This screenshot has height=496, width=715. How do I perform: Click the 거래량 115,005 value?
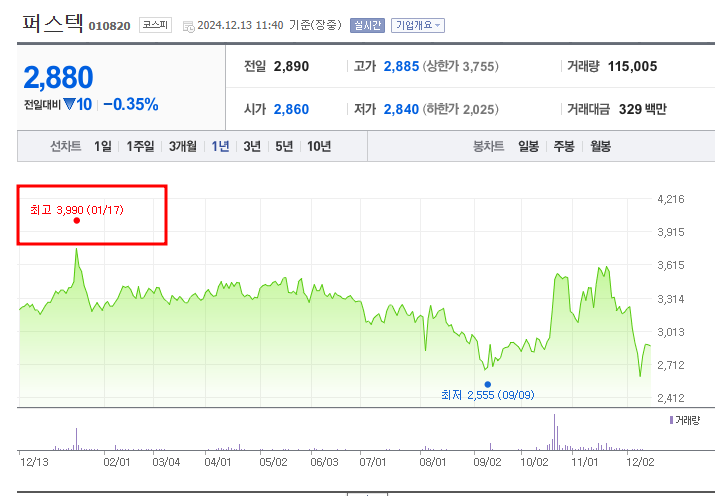pos(632,67)
